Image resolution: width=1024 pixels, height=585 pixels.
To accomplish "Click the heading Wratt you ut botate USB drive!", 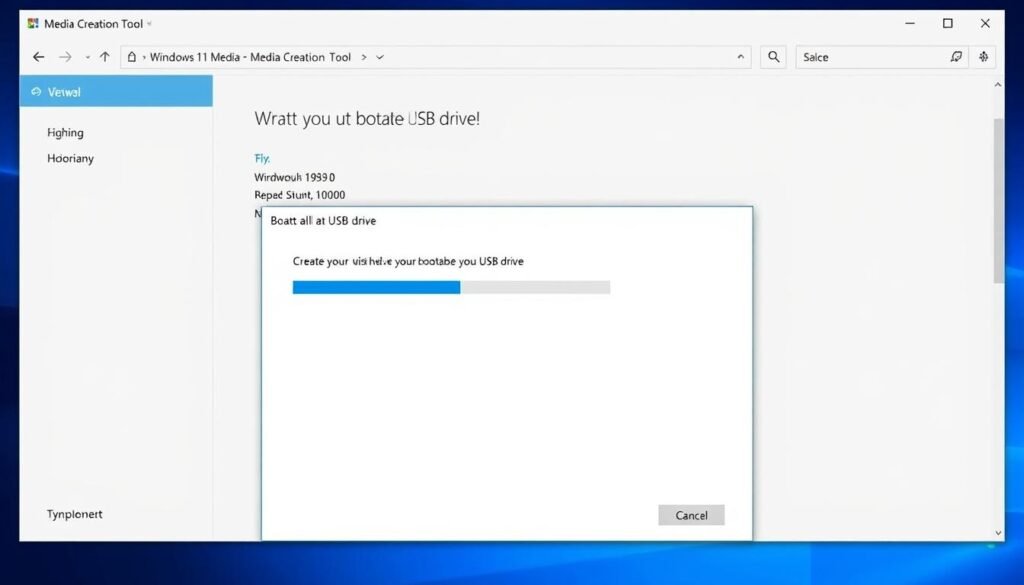I will (x=367, y=119).
